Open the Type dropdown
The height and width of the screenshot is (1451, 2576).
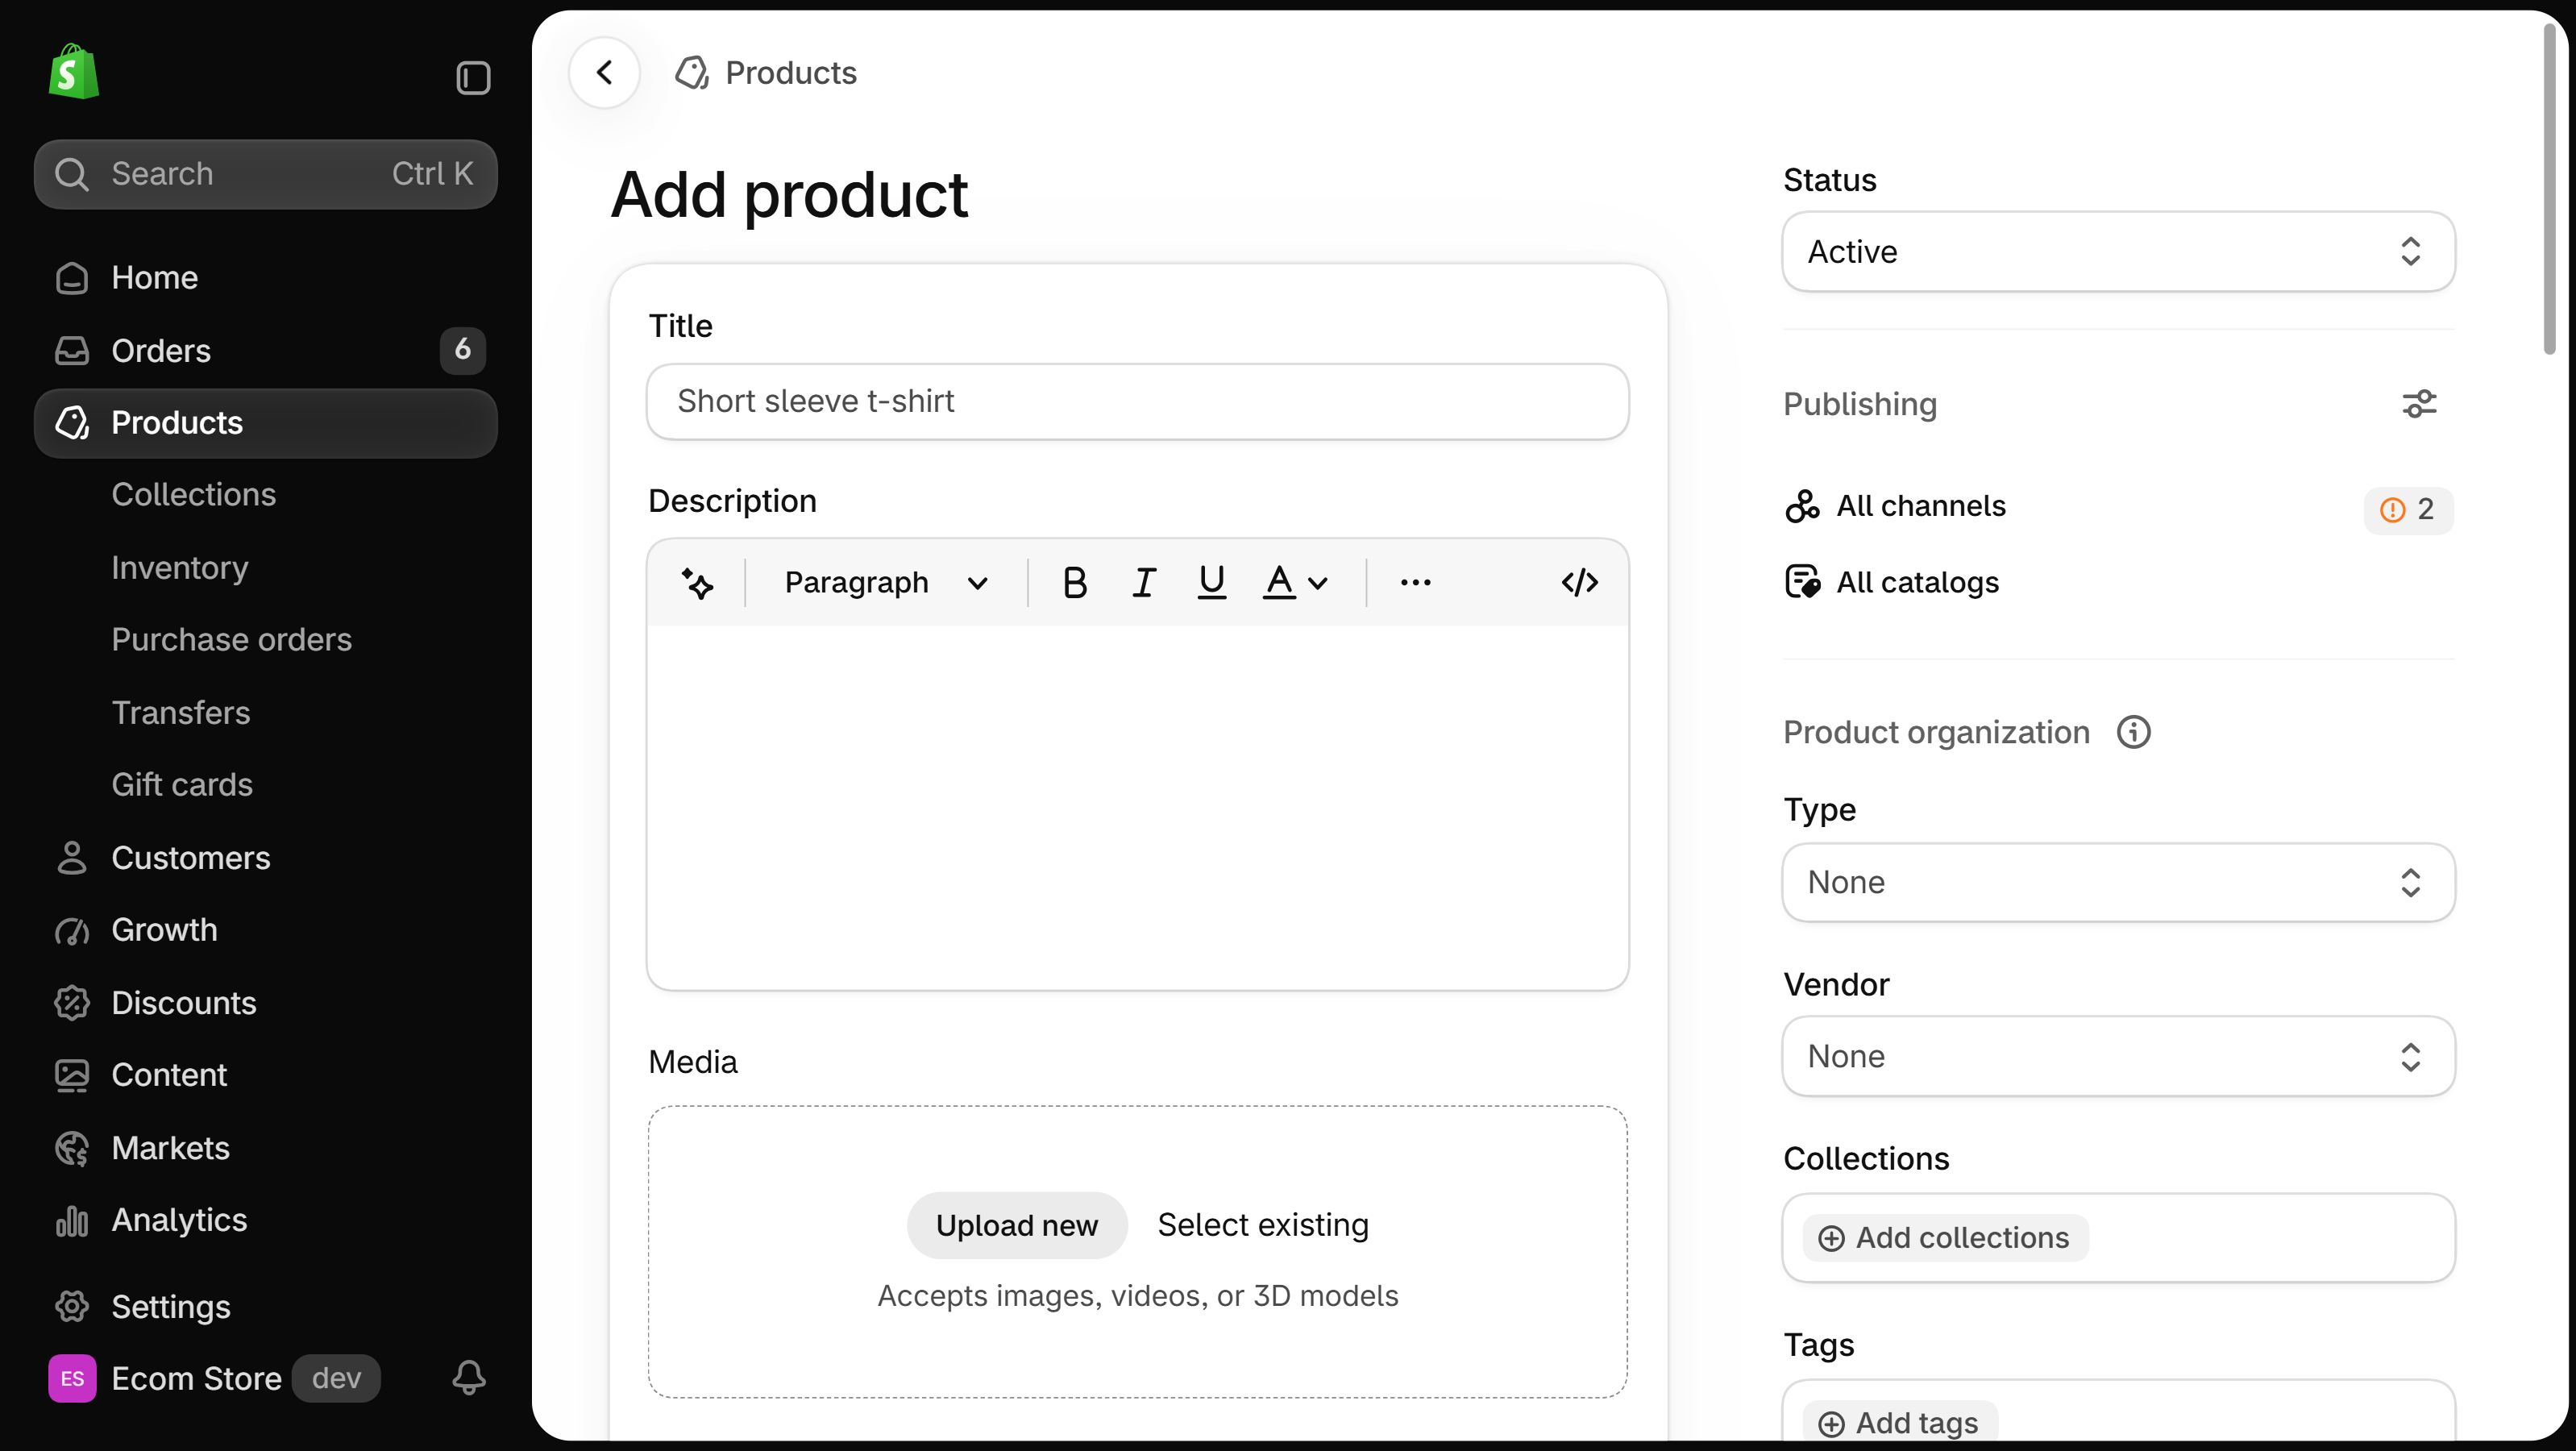2118,882
